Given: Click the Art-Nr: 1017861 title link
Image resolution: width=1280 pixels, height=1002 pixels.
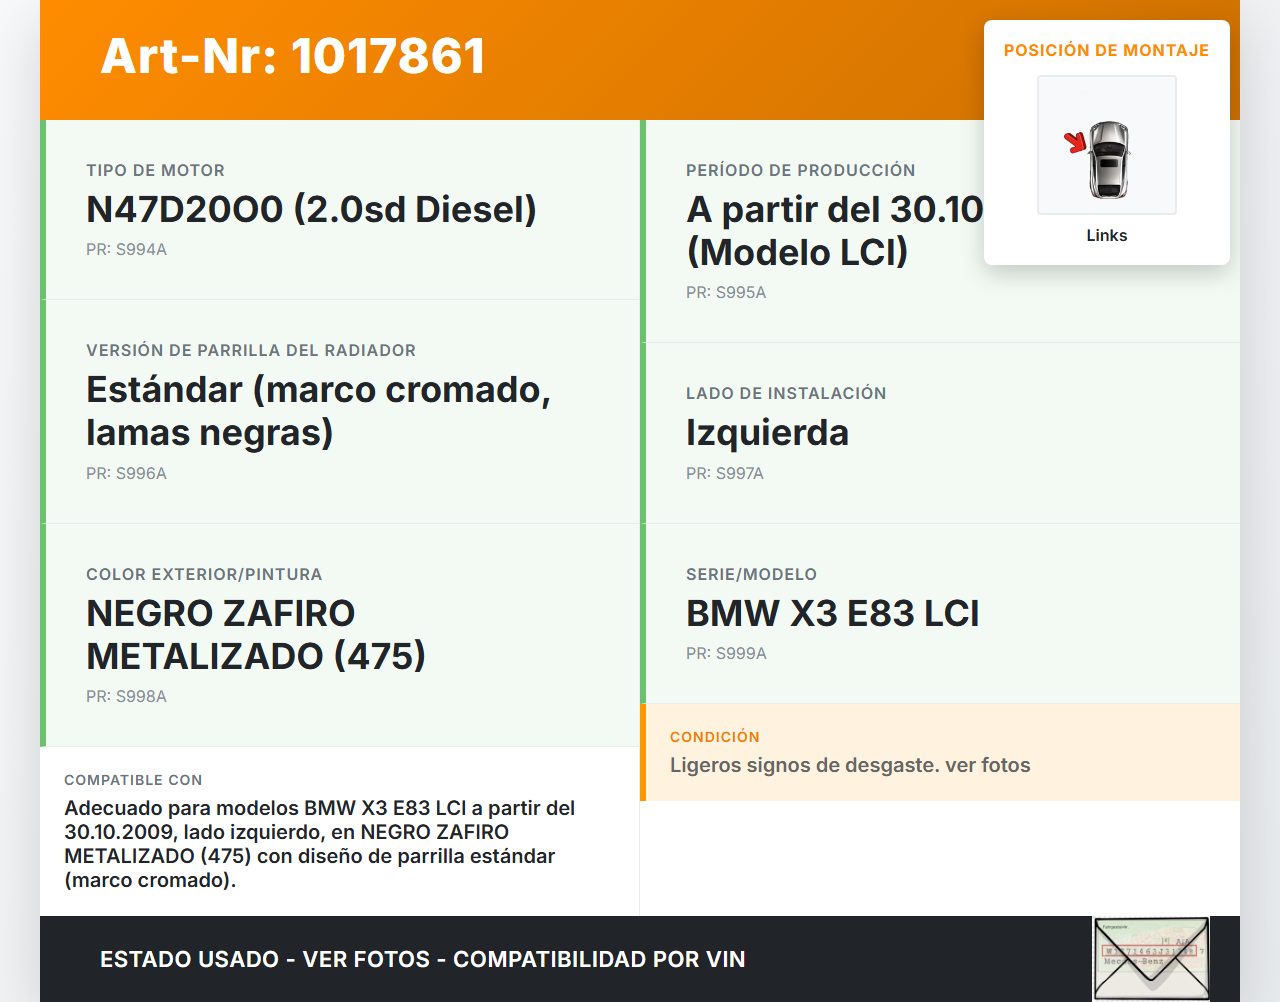Looking at the screenshot, I should pos(292,55).
